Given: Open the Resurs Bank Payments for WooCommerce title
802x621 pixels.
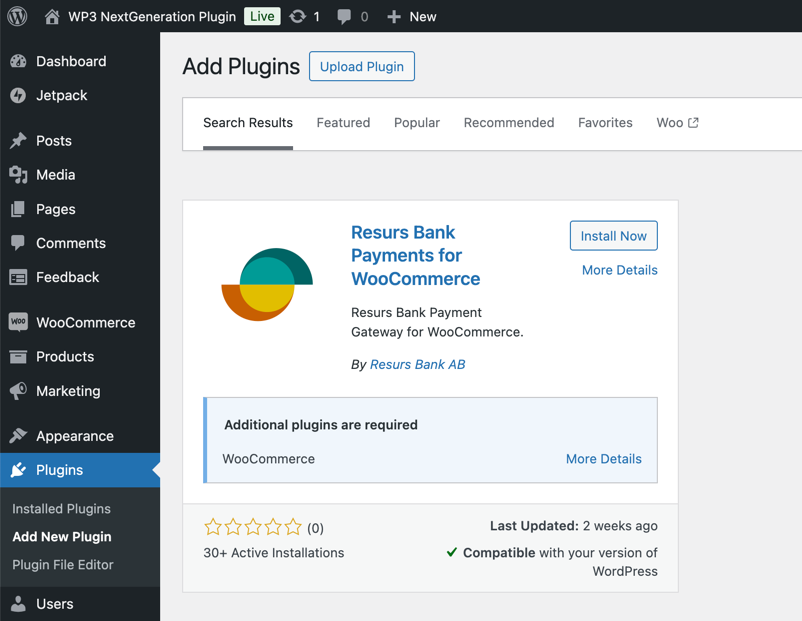Looking at the screenshot, I should (x=416, y=255).
